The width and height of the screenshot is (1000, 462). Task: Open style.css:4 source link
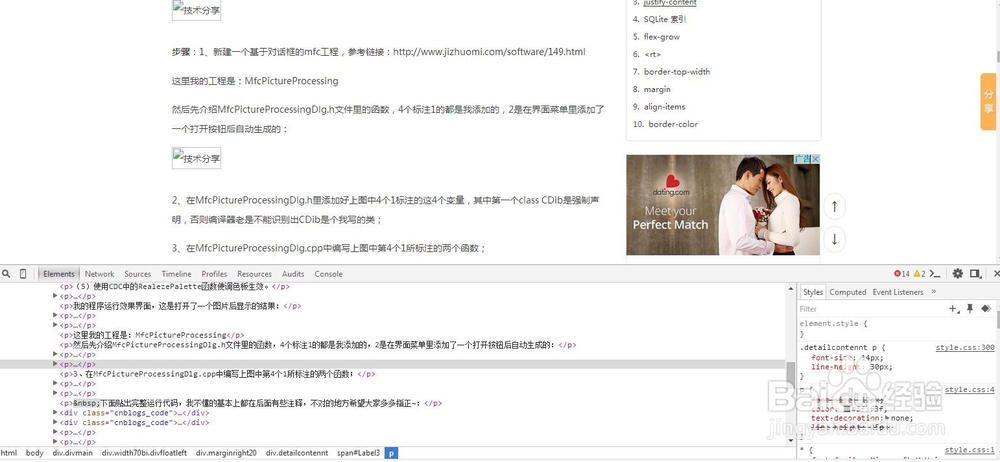pyautogui.click(x=969, y=389)
